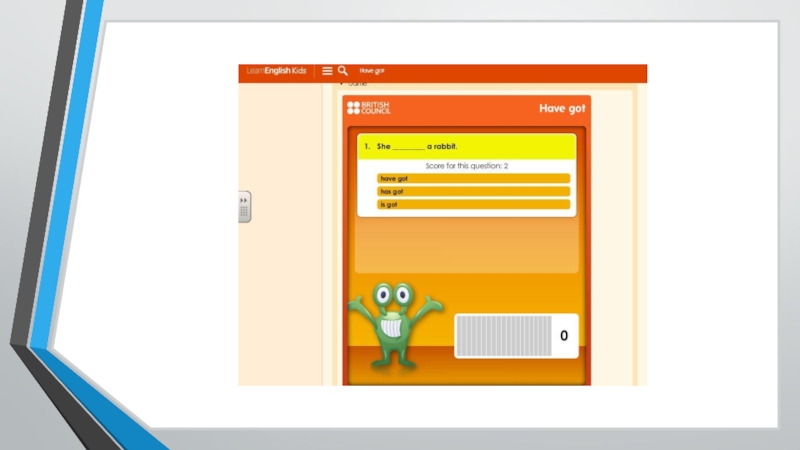800x450 pixels.
Task: Select the 'have got' answer
Action: point(473,178)
